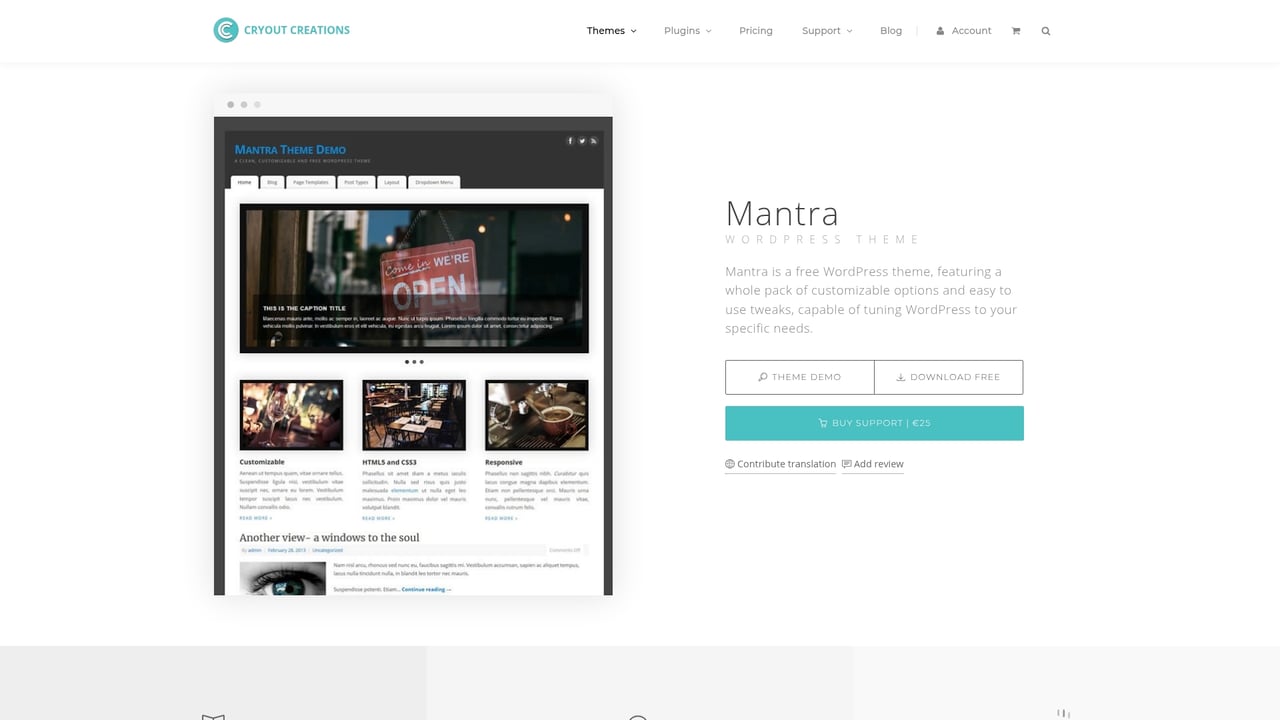Open the Theme Demo page
This screenshot has width=1280, height=720.
click(x=799, y=377)
